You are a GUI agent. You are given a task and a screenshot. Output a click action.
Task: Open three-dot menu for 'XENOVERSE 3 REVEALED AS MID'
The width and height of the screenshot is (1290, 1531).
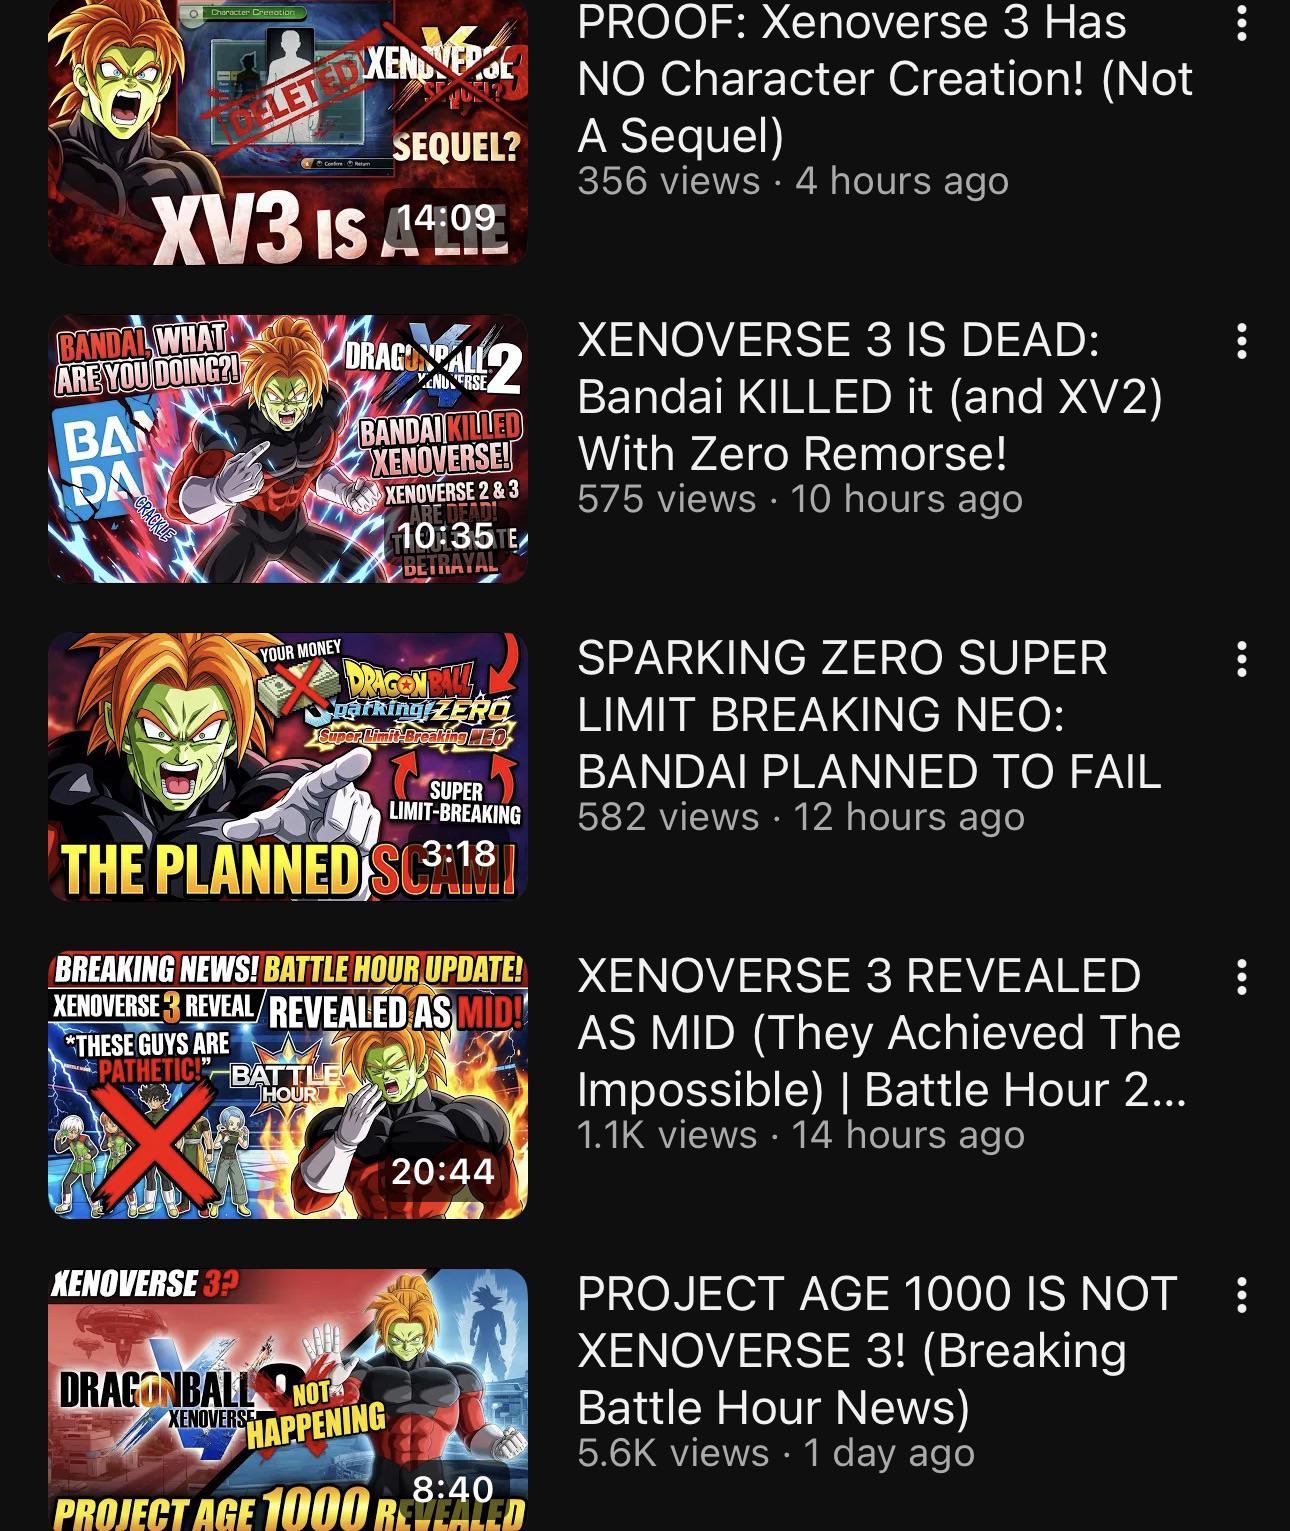tap(1241, 977)
